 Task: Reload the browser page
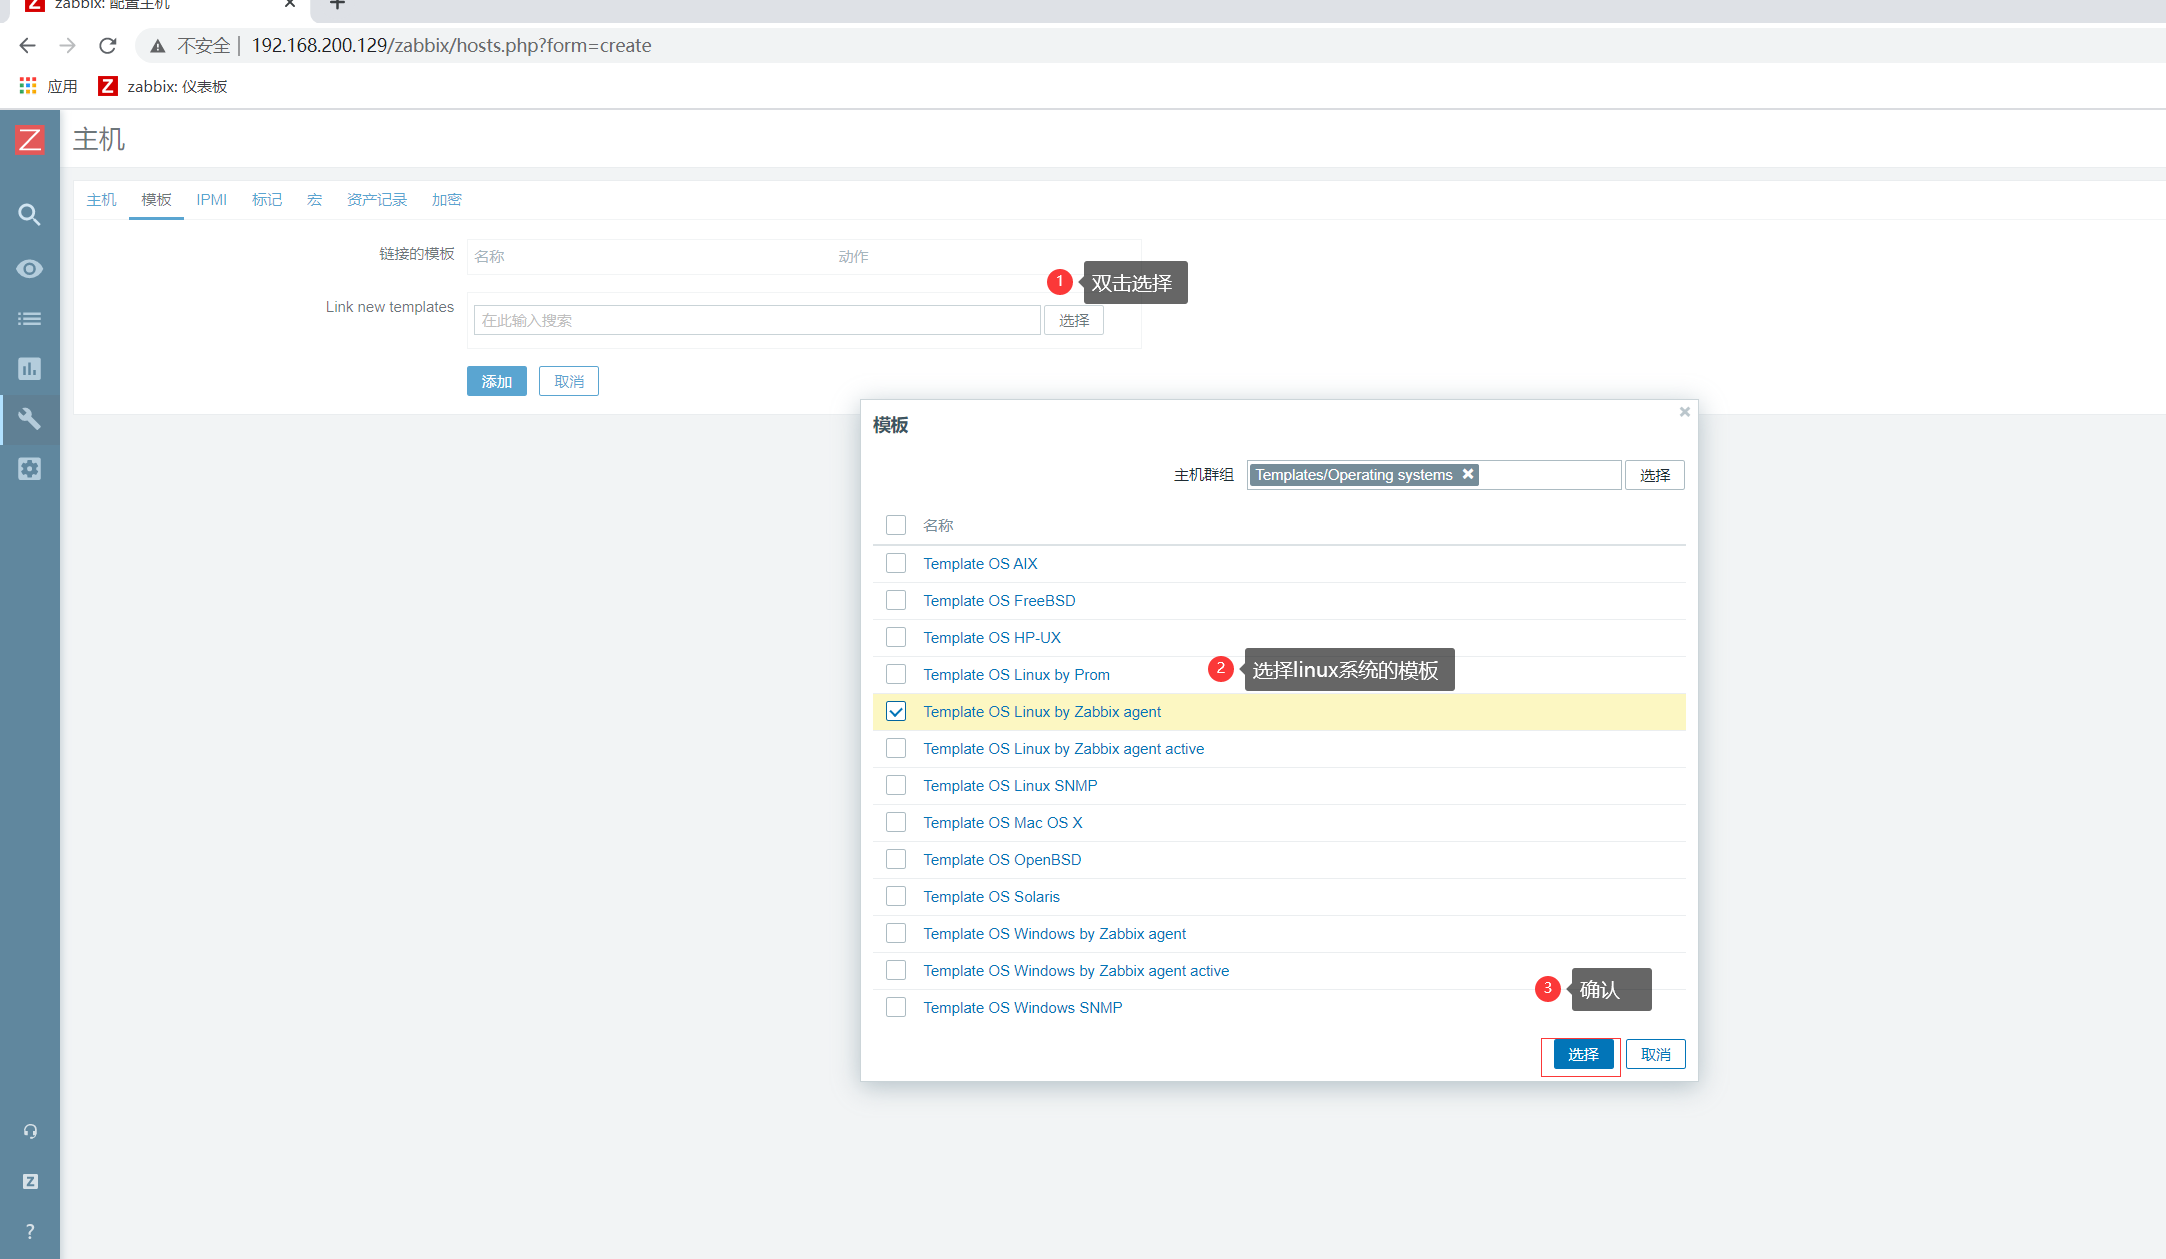pyautogui.click(x=108, y=45)
